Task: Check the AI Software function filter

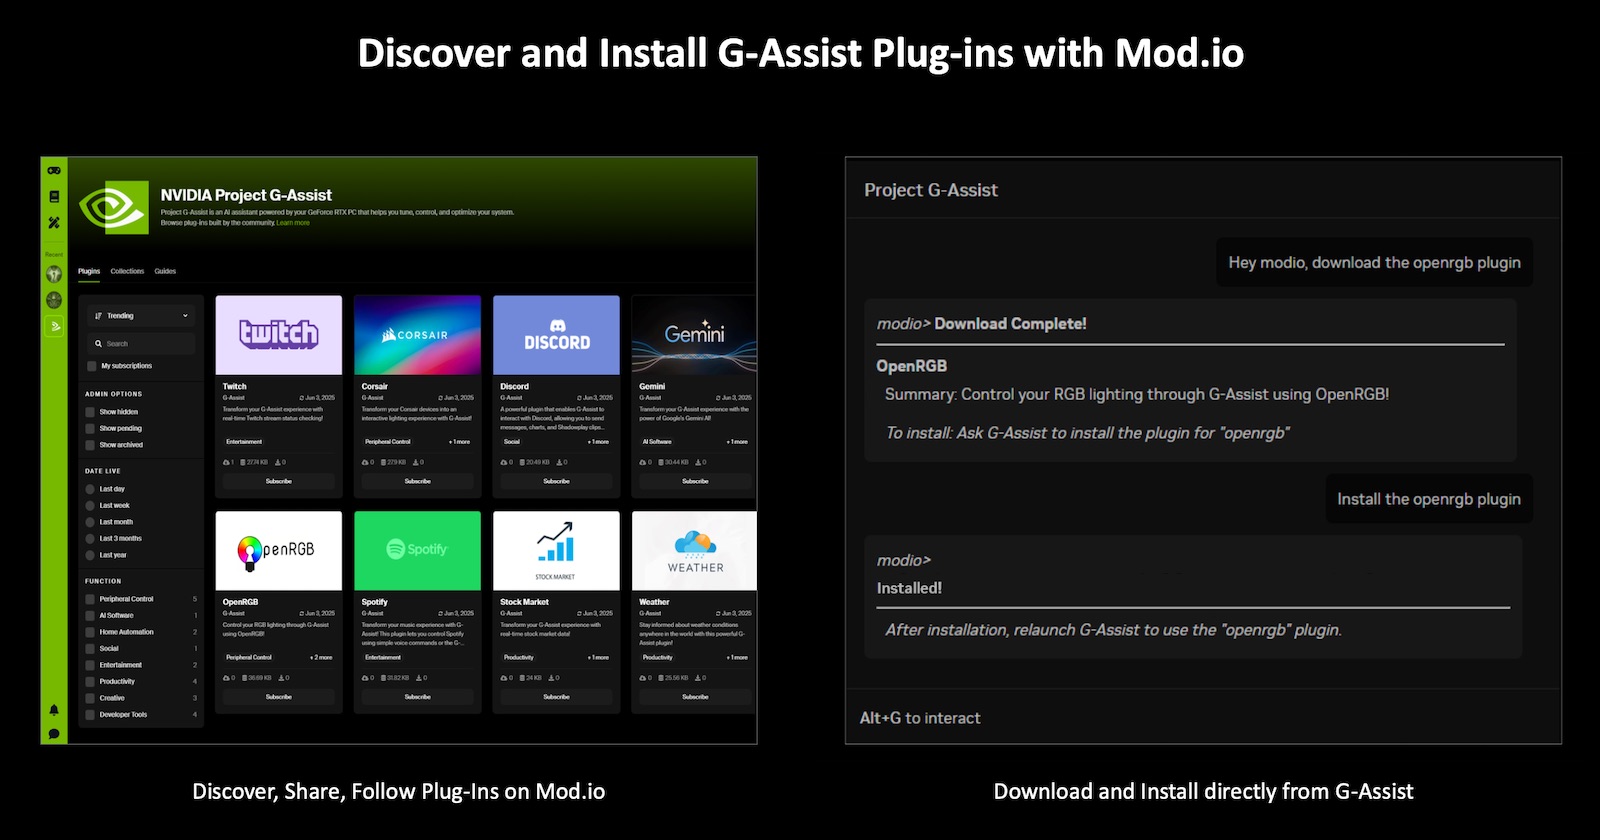Action: click(90, 615)
